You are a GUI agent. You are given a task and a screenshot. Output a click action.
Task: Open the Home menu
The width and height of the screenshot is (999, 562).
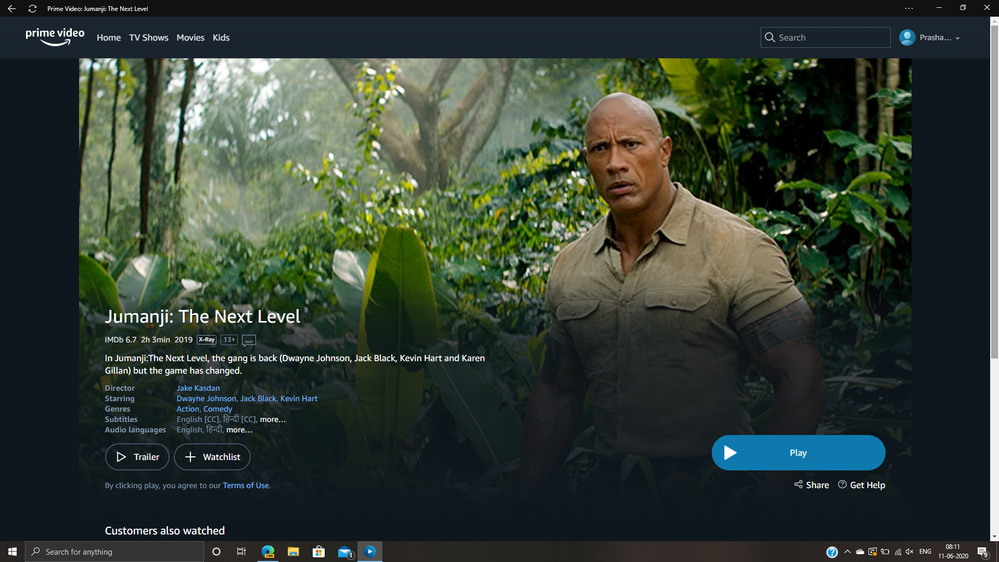point(108,38)
